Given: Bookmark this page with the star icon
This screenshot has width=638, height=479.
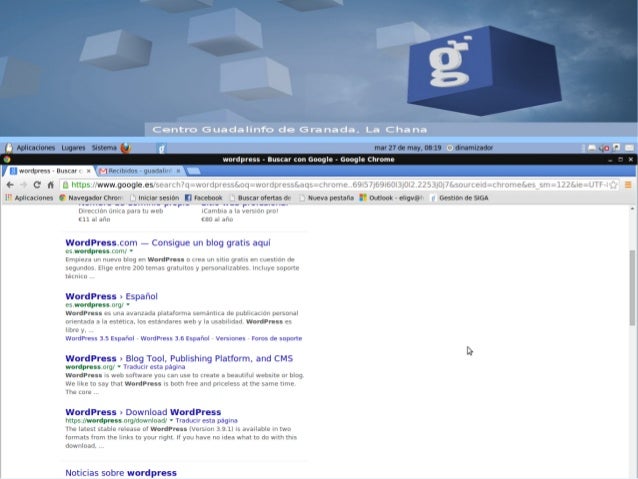Looking at the screenshot, I should coord(613,185).
